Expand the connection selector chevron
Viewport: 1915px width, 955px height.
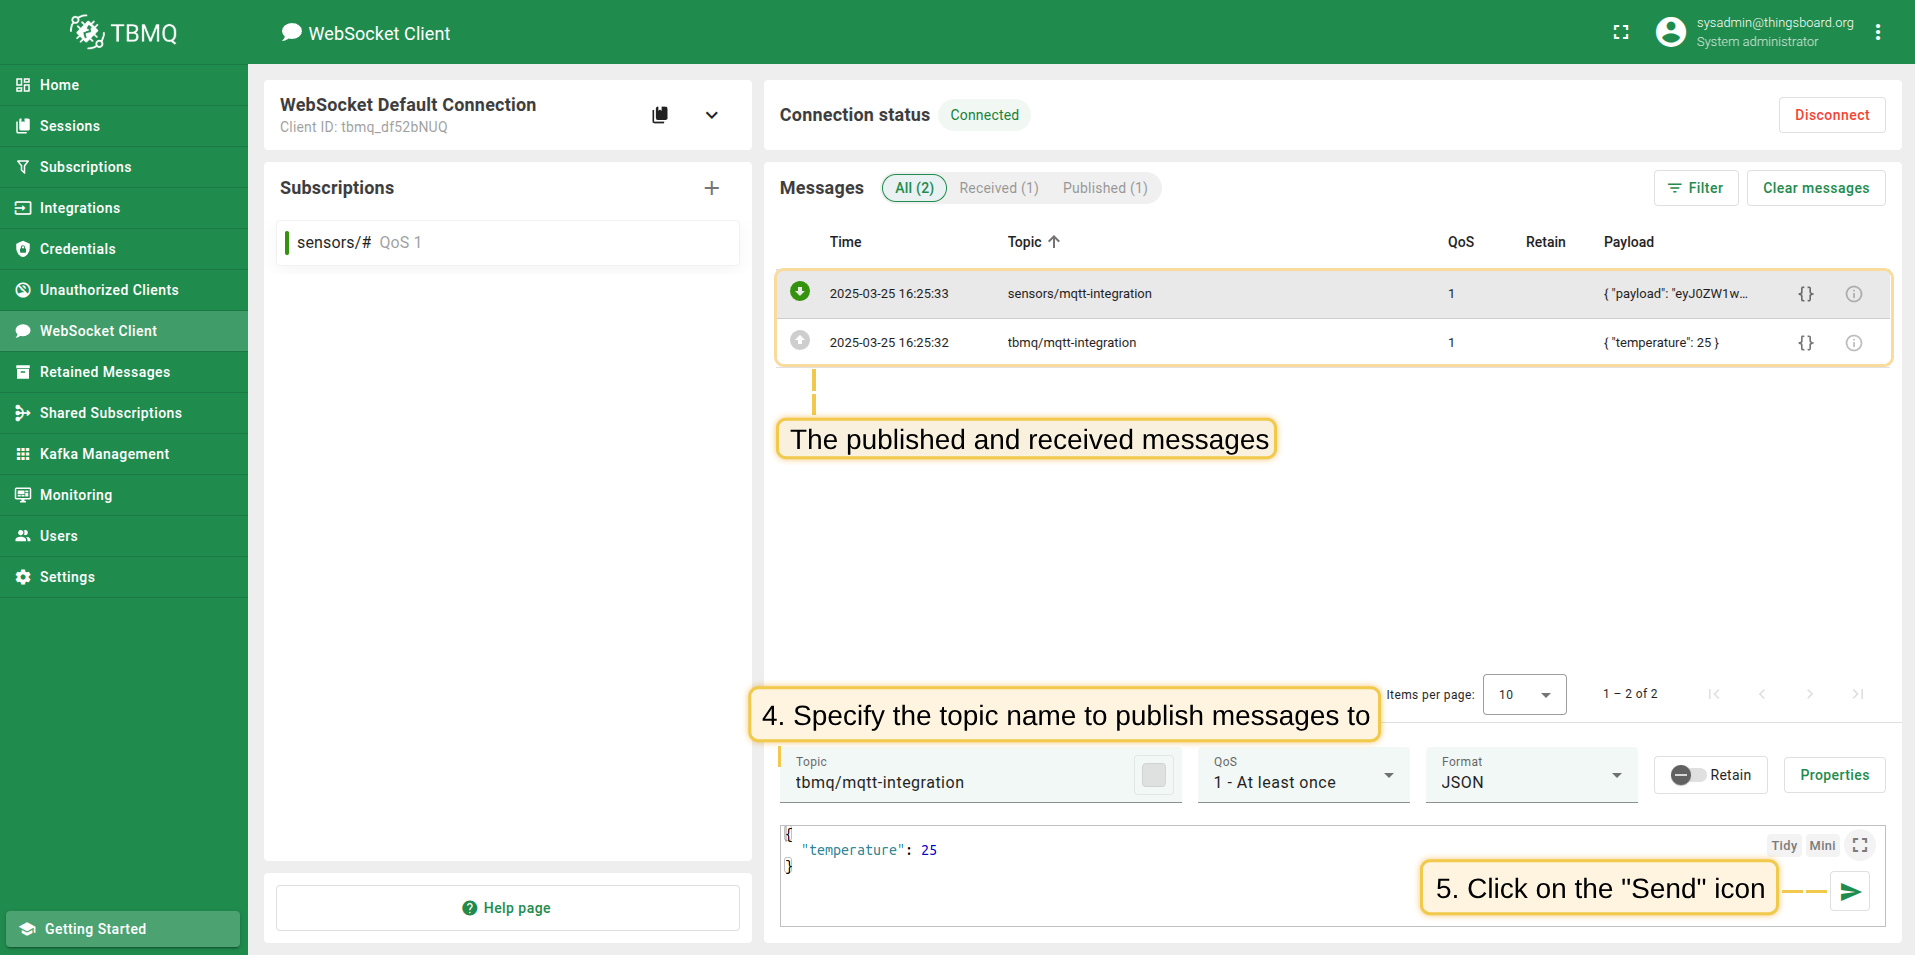click(x=711, y=115)
